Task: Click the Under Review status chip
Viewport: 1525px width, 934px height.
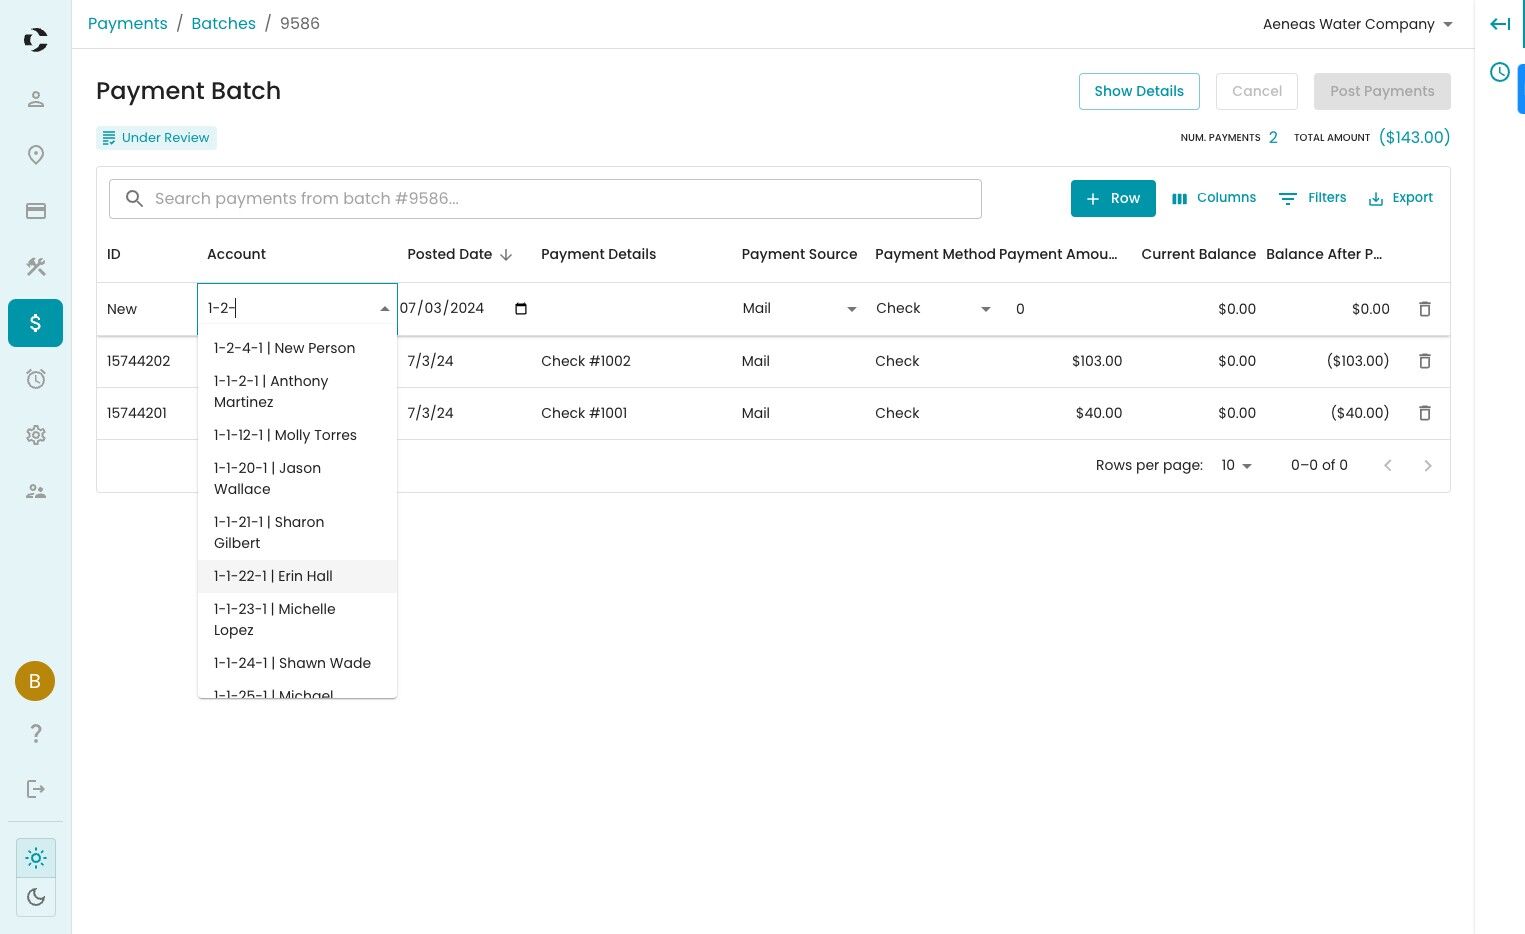Action: point(157,138)
